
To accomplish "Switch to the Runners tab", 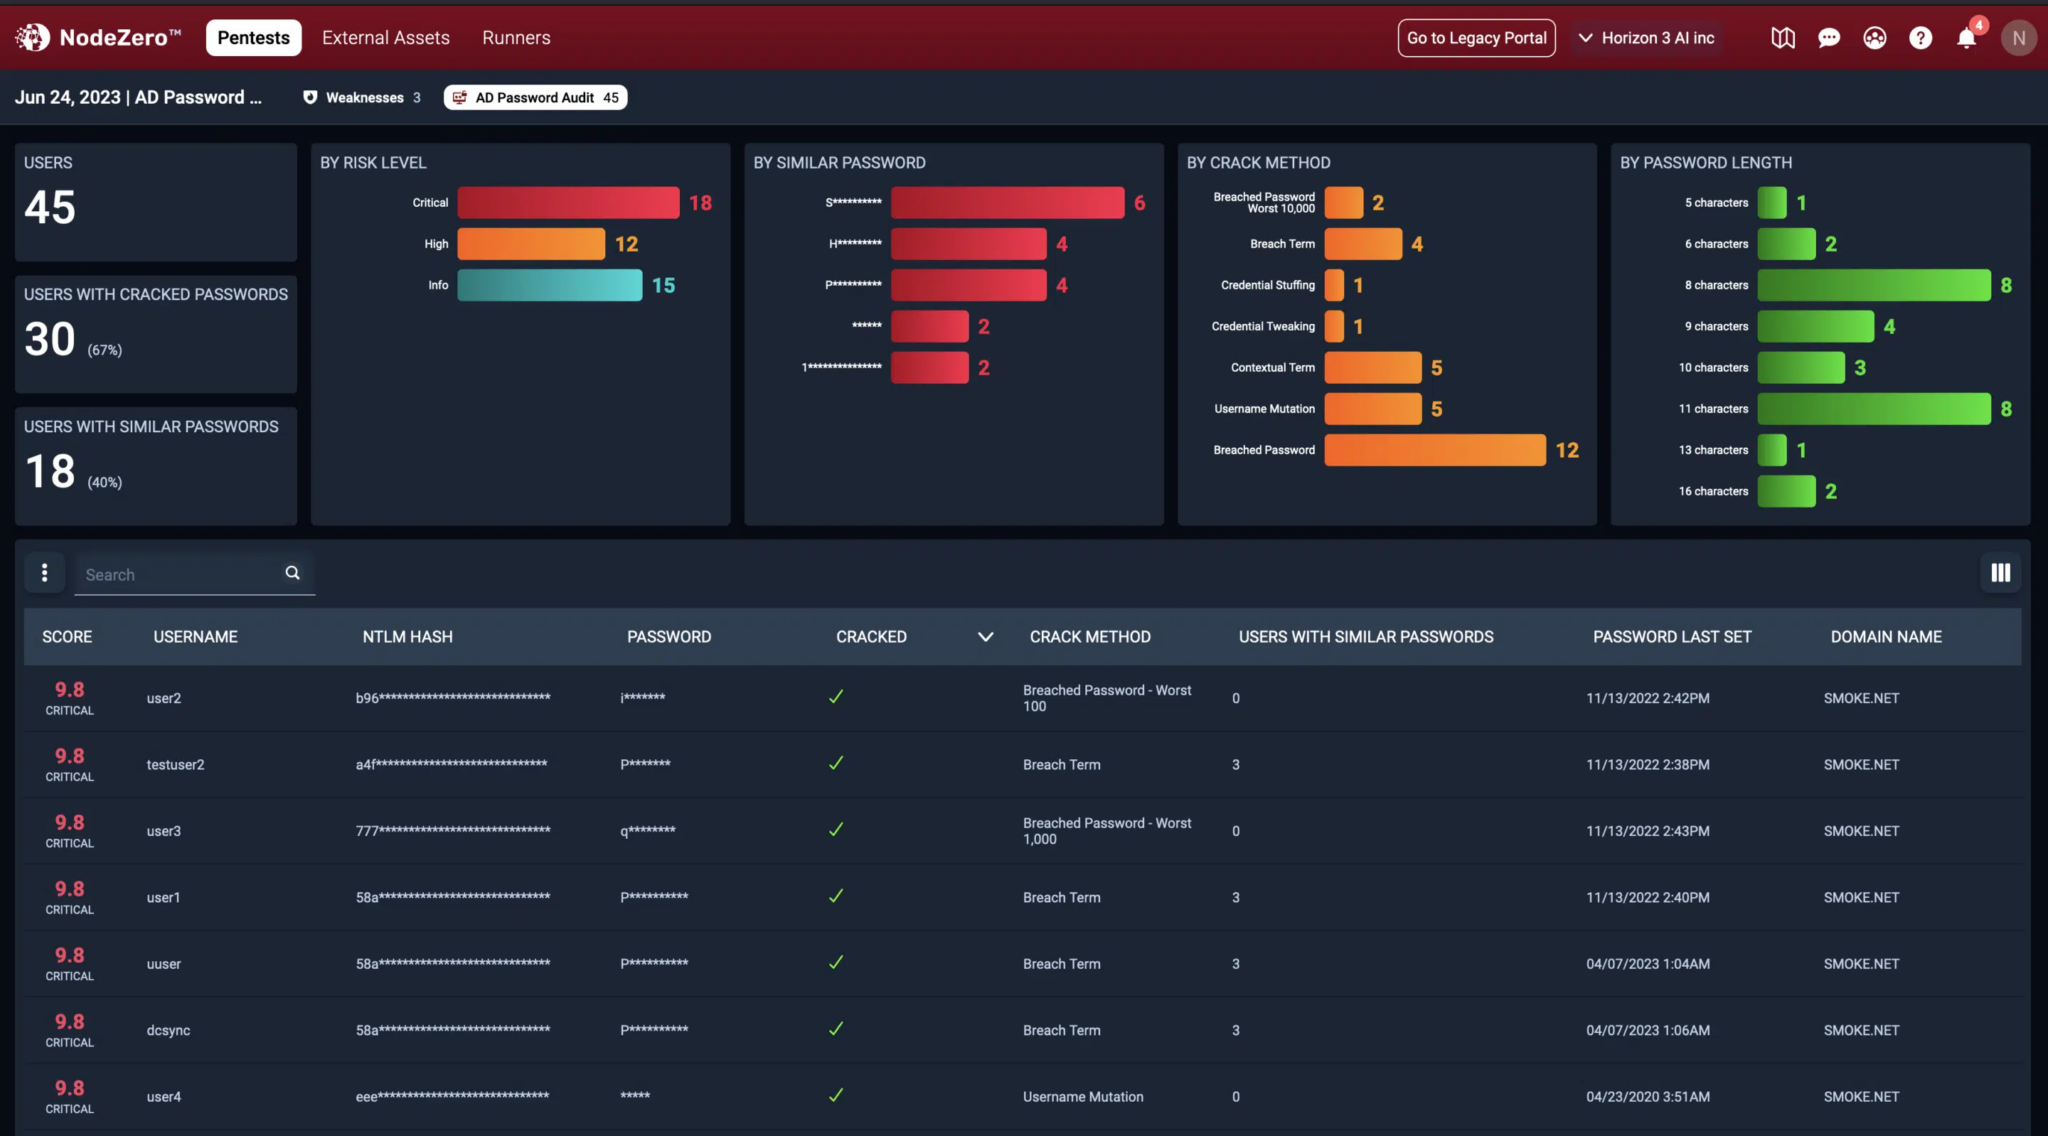I will [x=516, y=38].
